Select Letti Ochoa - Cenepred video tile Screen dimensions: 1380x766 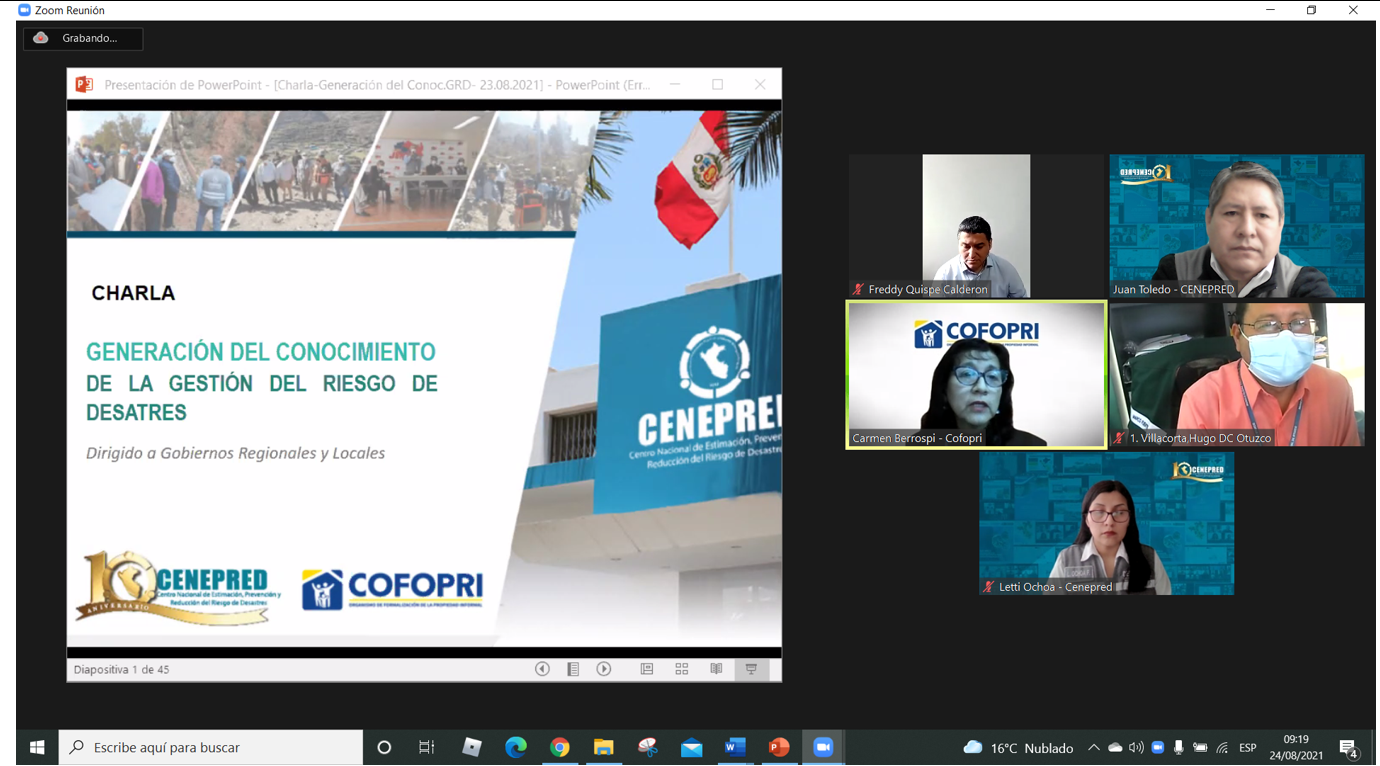tap(1106, 524)
